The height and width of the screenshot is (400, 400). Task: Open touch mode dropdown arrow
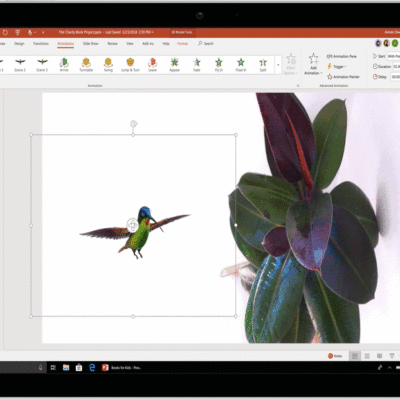point(35,32)
